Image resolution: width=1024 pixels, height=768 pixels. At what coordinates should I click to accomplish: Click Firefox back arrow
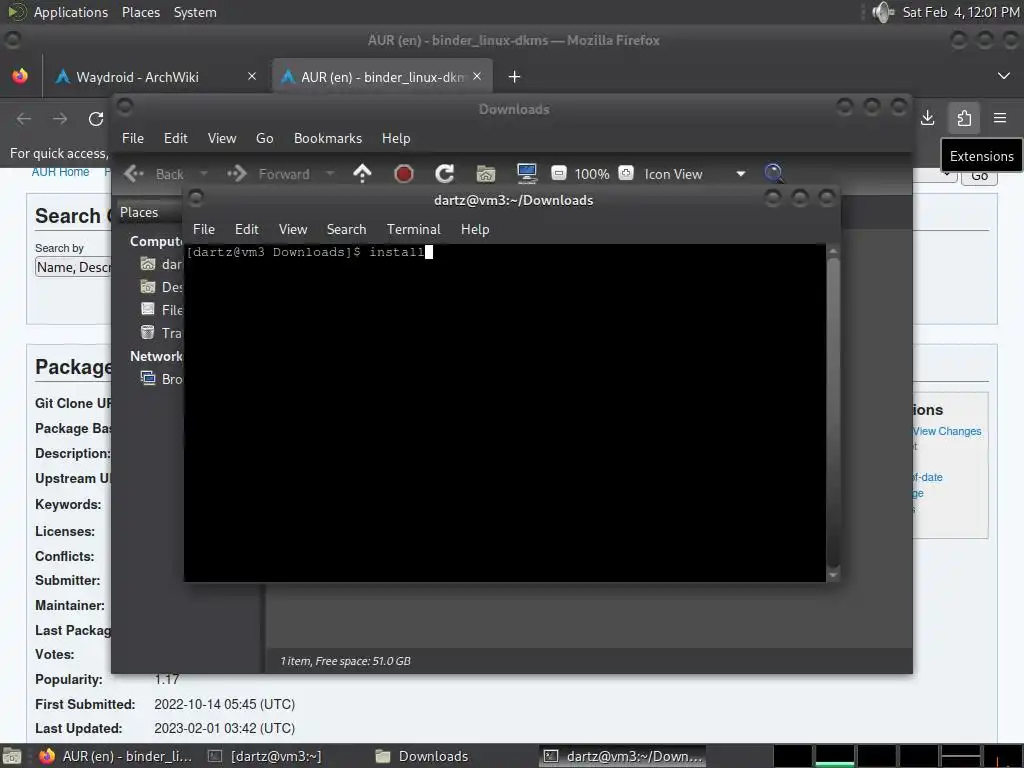24,119
